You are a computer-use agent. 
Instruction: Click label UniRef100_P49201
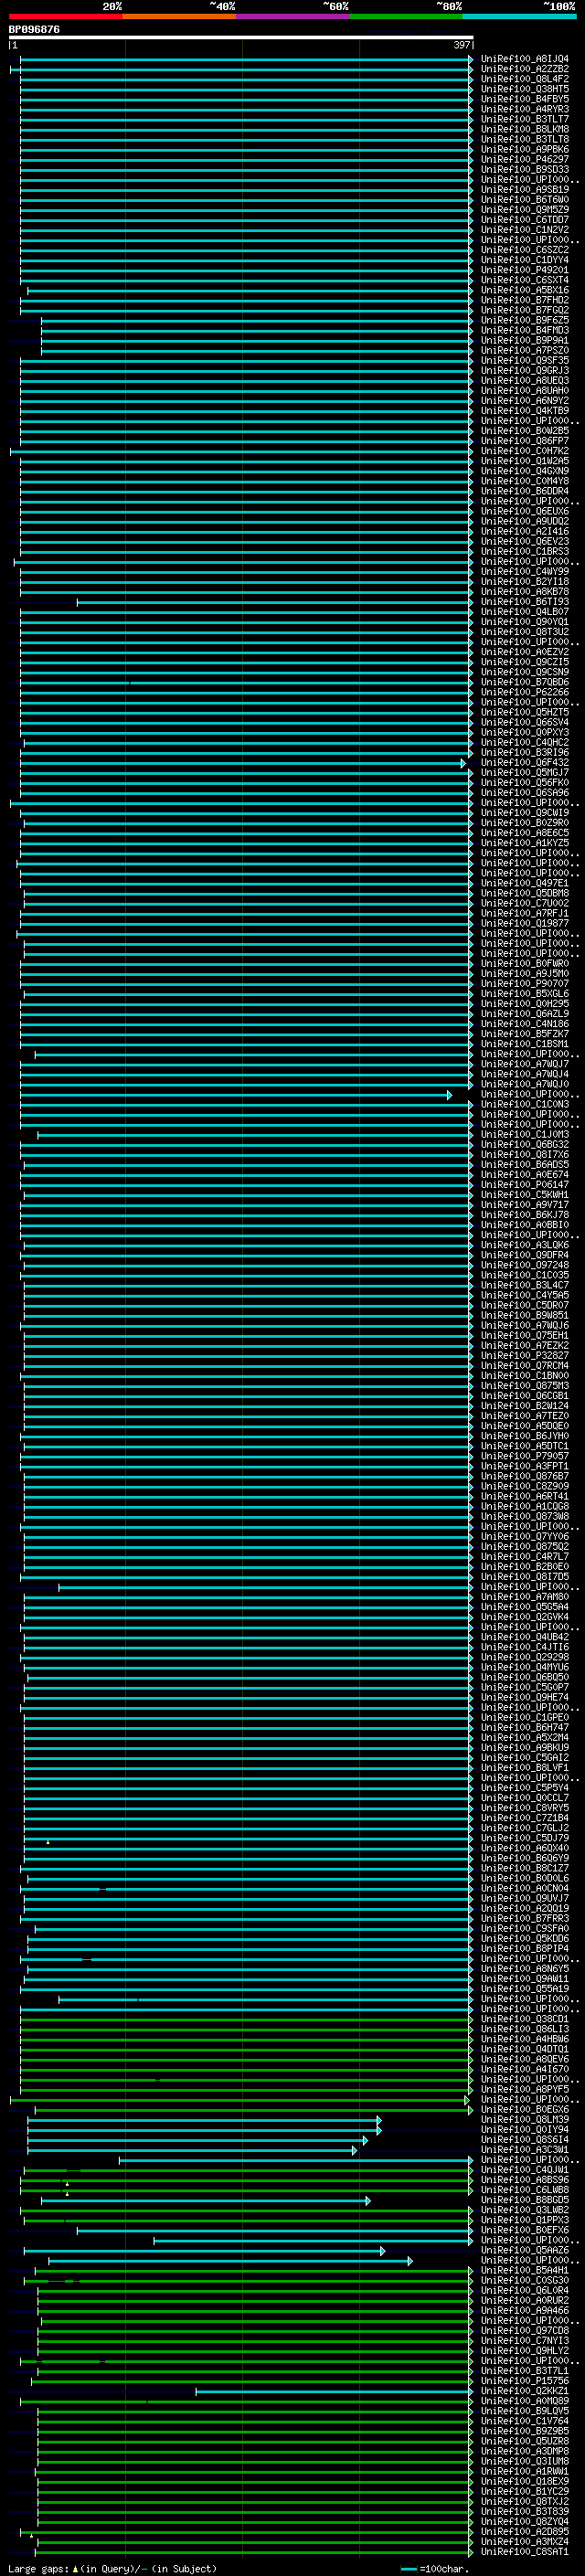pyautogui.click(x=524, y=270)
